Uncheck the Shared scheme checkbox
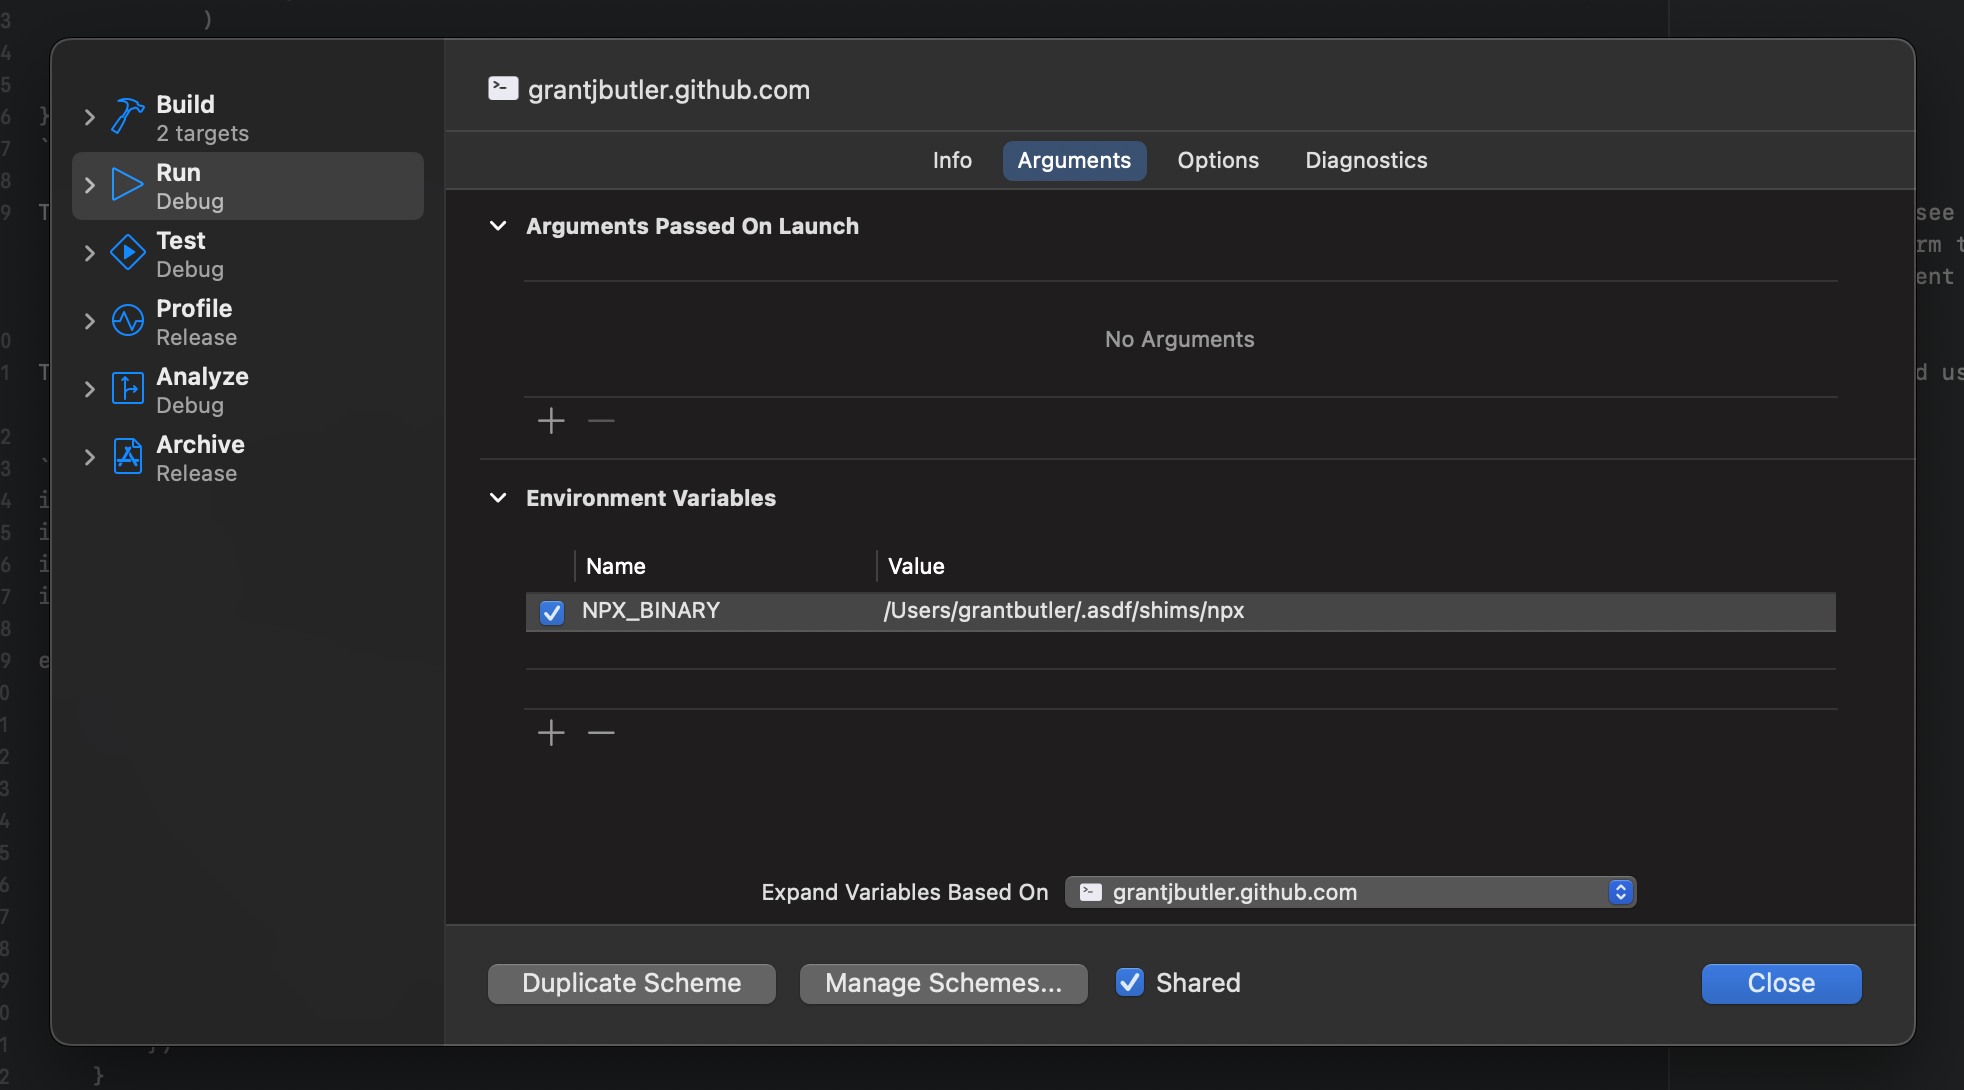 click(1130, 983)
